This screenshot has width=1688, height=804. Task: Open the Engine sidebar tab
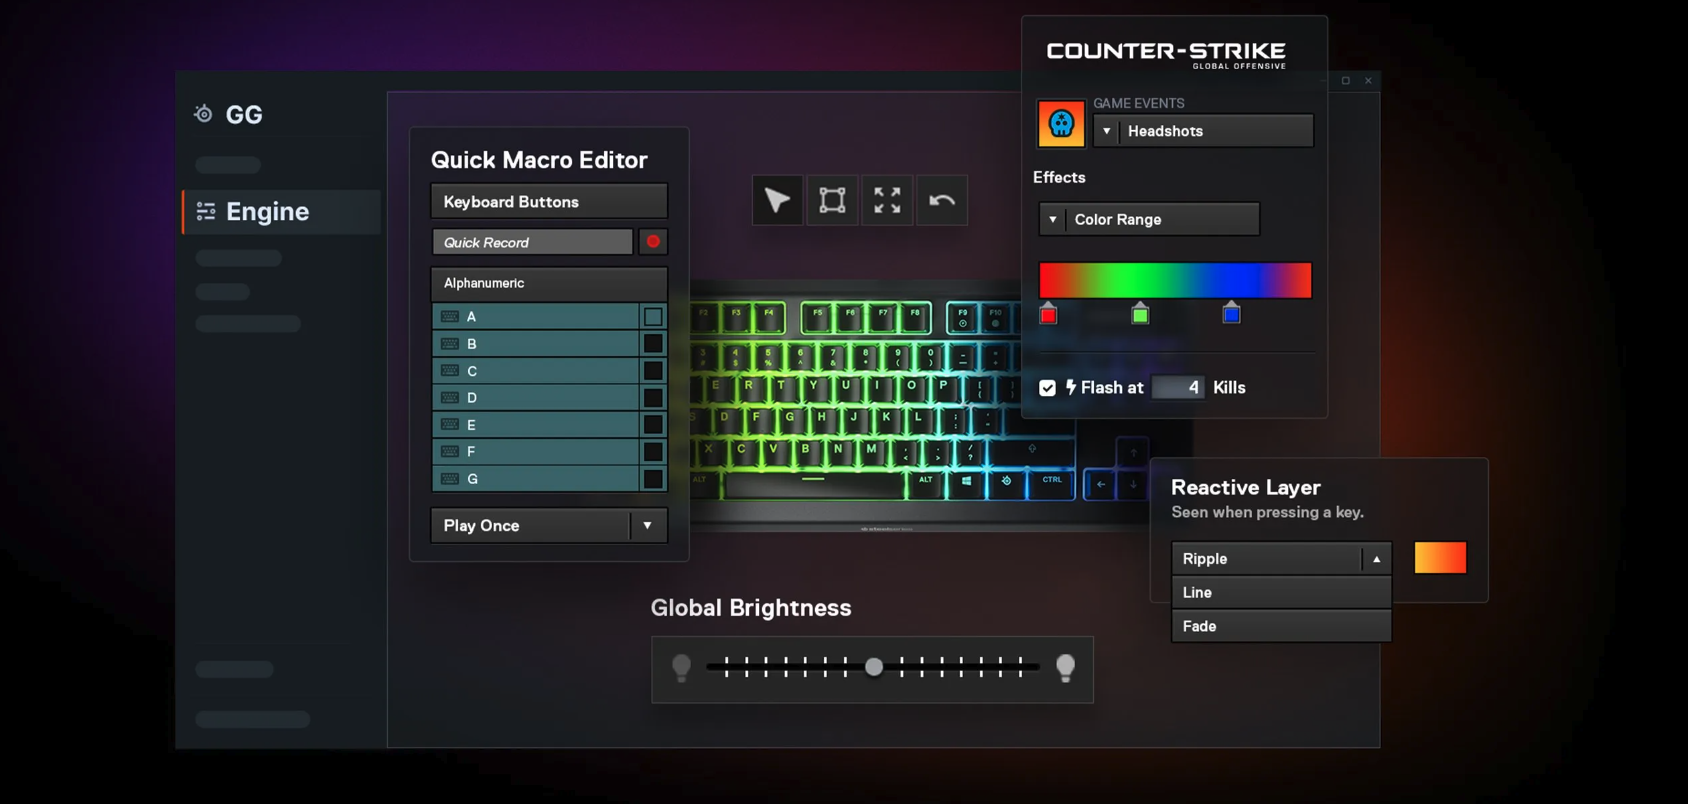click(282, 211)
